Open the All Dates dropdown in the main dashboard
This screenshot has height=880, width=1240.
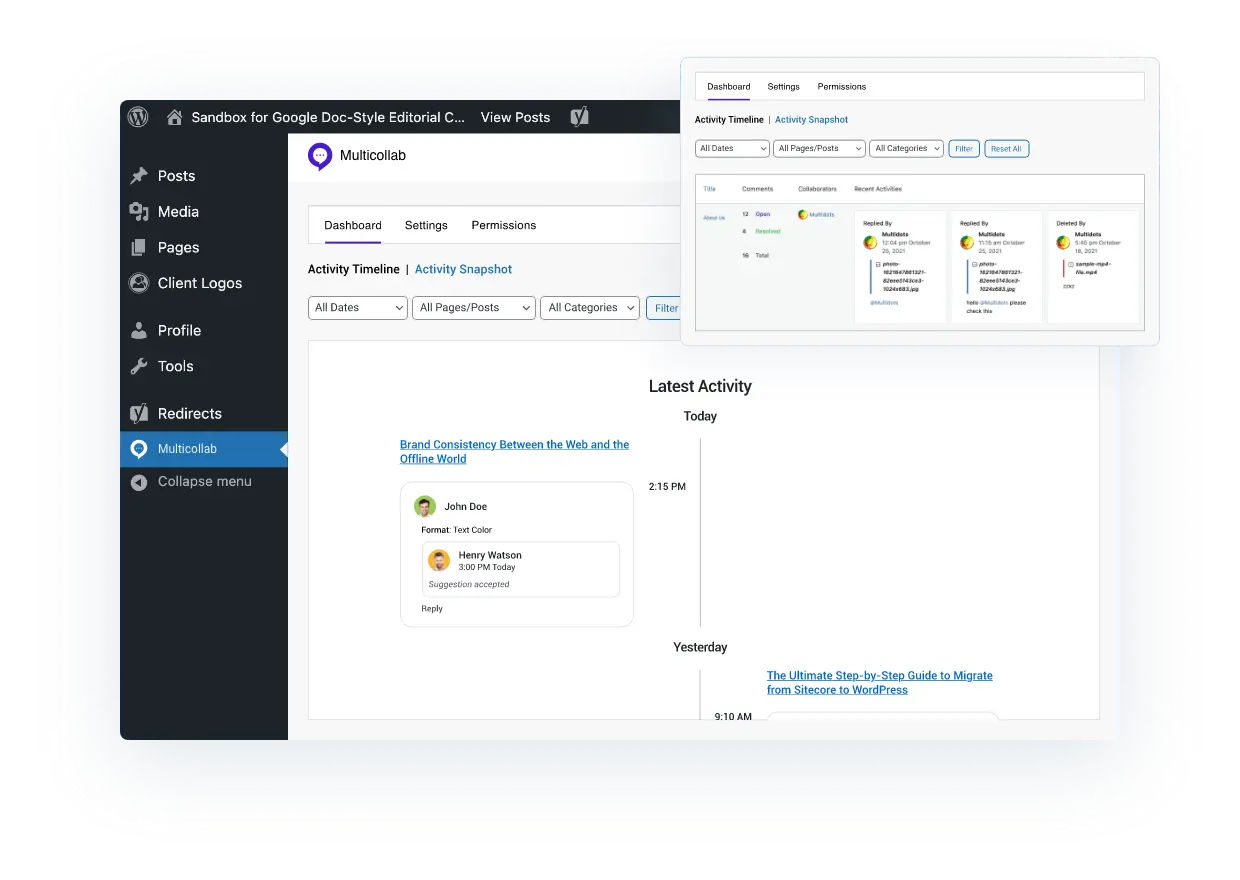(x=358, y=308)
